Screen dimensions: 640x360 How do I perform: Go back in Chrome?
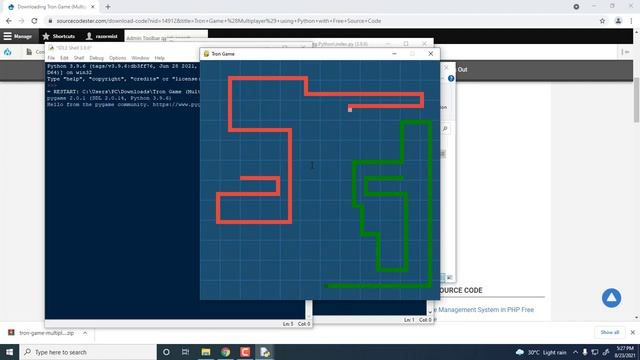(9, 21)
